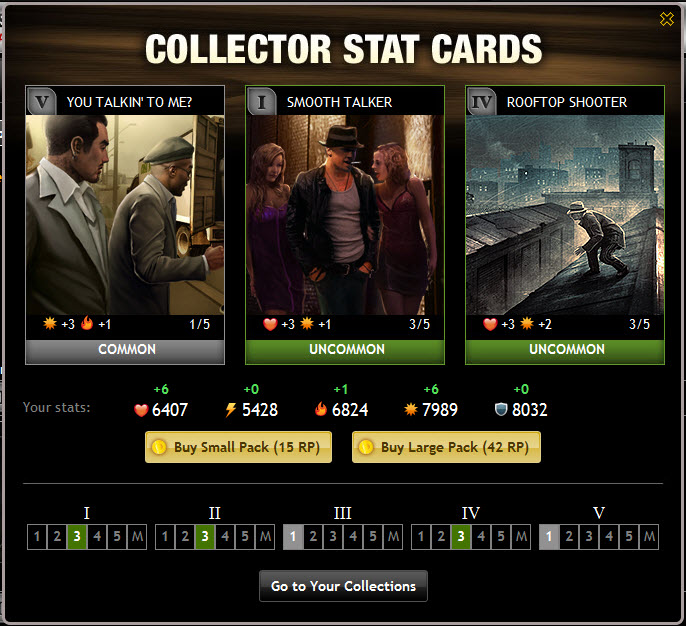Click the flame attack stat icon
Image resolution: width=686 pixels, height=626 pixels.
coord(321,409)
